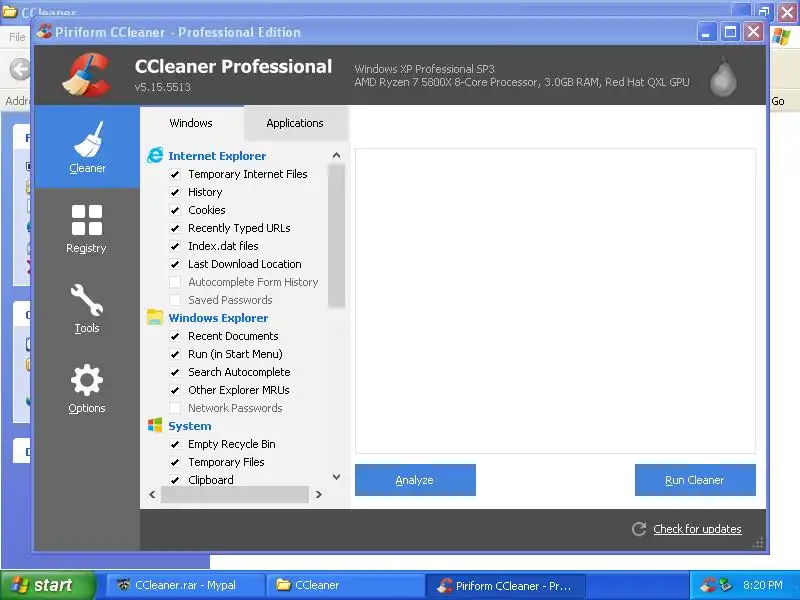Click the Internet Explorer group heading
800x600 pixels.
click(217, 156)
